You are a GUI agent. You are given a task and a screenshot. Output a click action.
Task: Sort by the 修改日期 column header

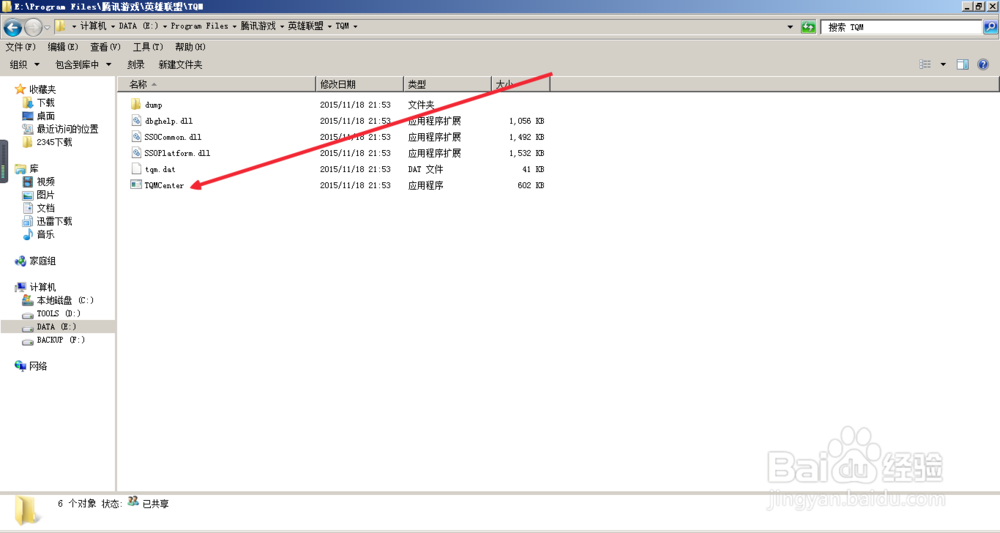point(360,84)
